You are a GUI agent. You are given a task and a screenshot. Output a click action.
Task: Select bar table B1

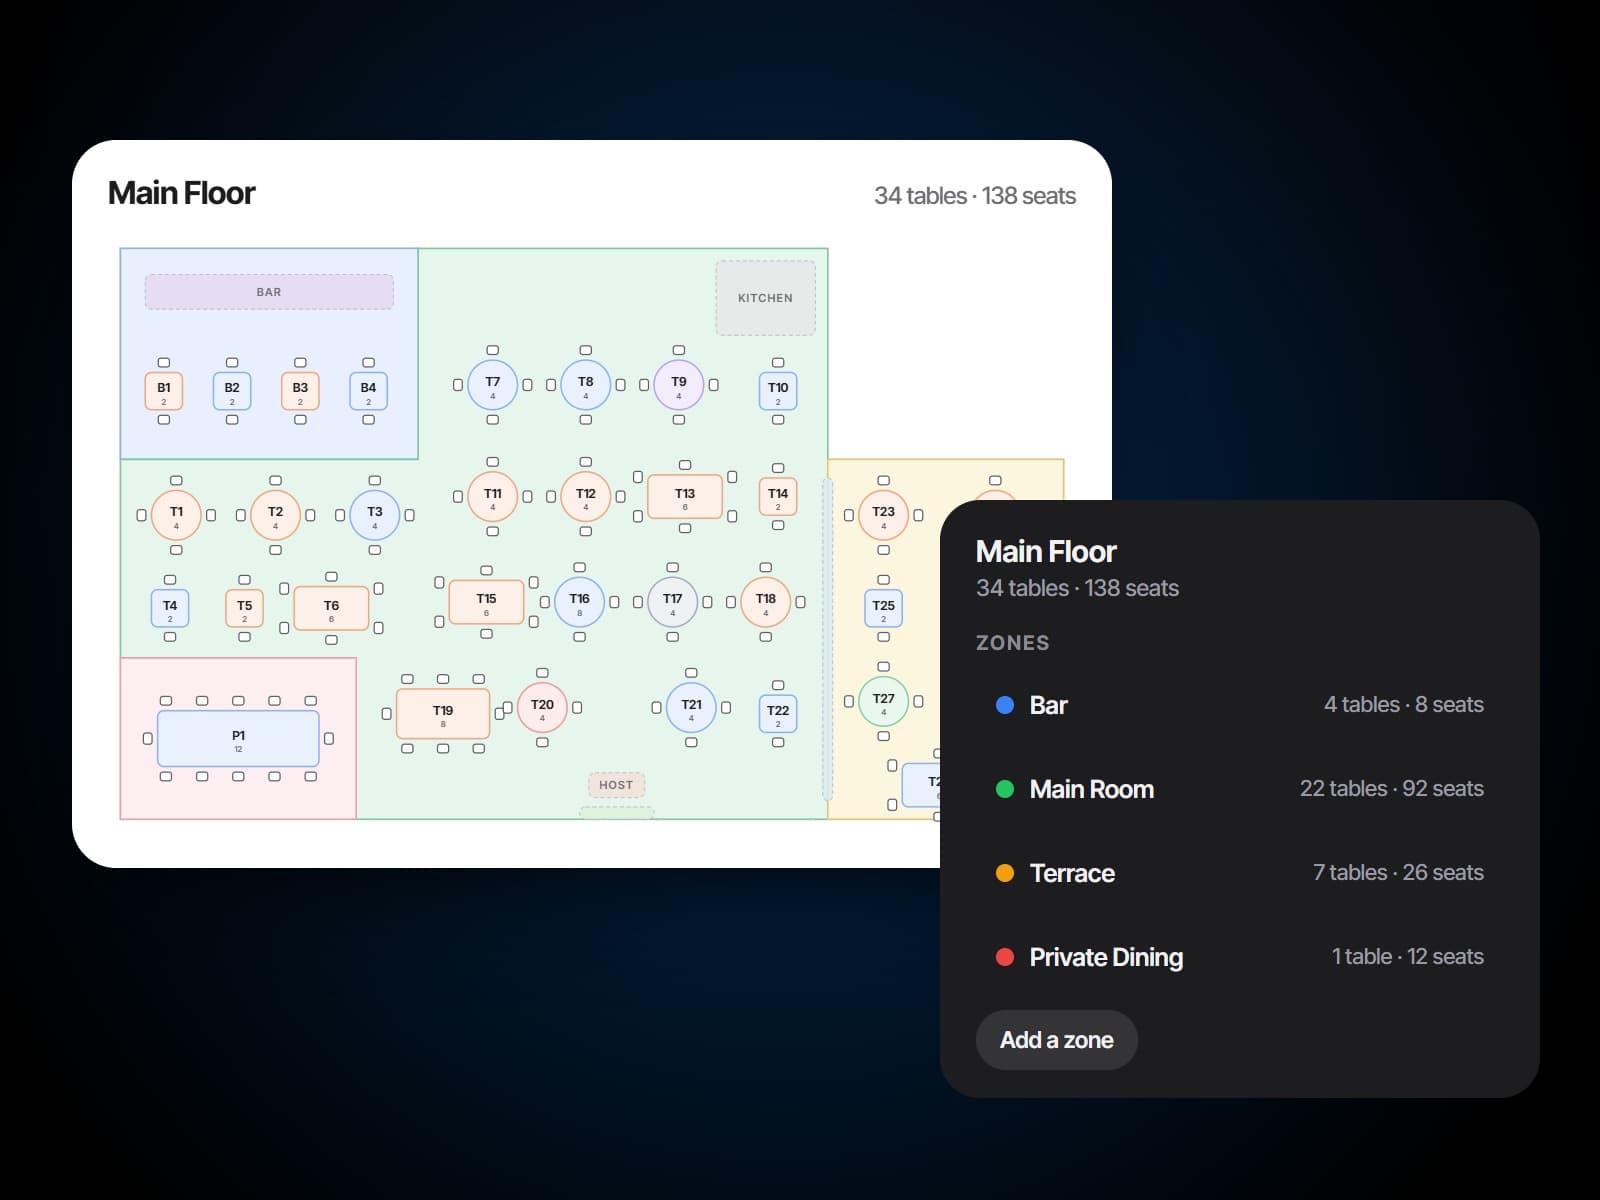(x=164, y=391)
